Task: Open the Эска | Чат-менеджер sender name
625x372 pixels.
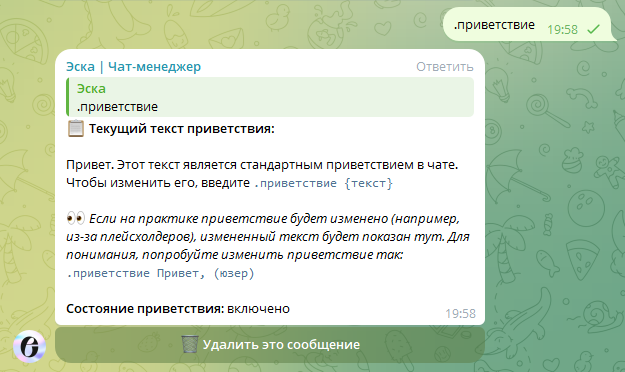Action: tap(134, 67)
